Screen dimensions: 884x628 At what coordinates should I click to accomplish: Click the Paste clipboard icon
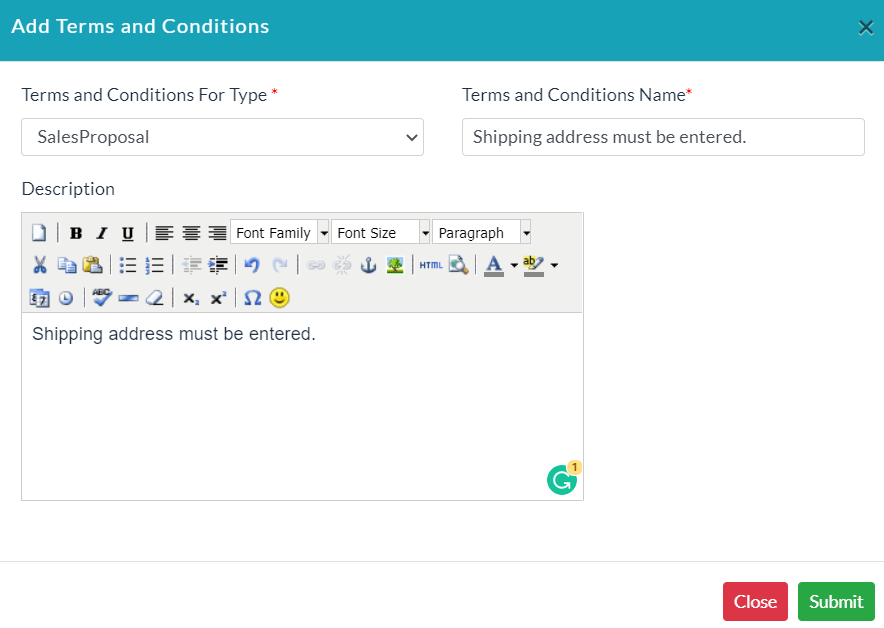pos(92,265)
